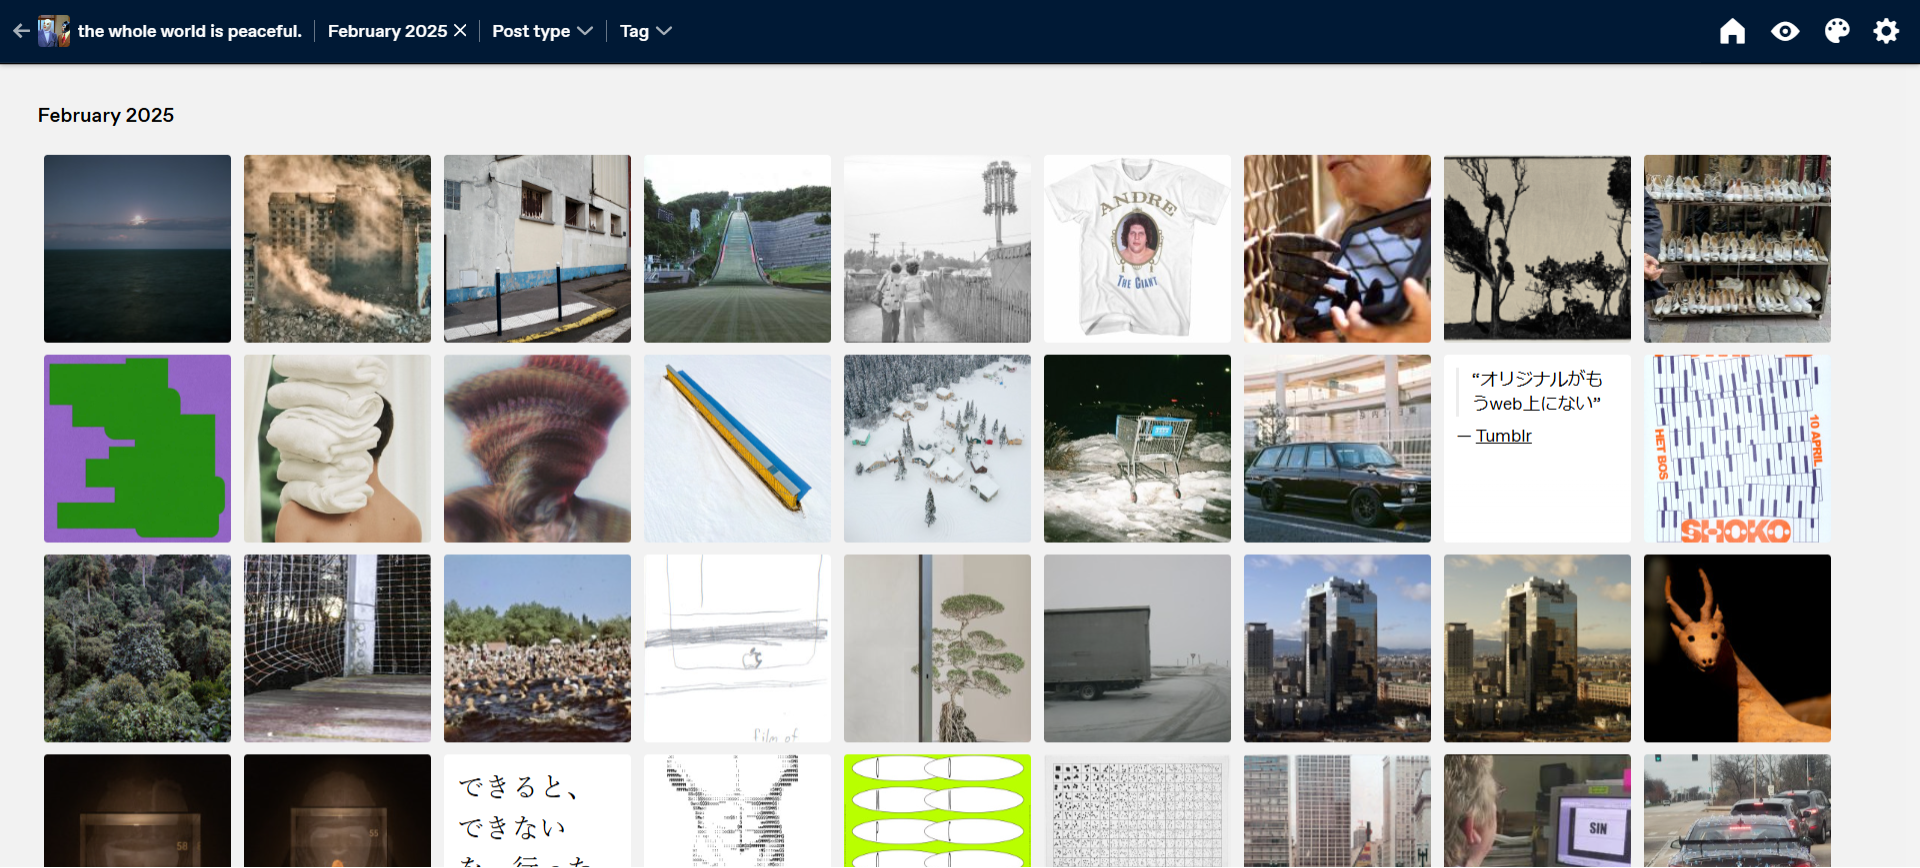Open the green shape on purple thumbnail
The image size is (1920, 868).
click(x=137, y=449)
